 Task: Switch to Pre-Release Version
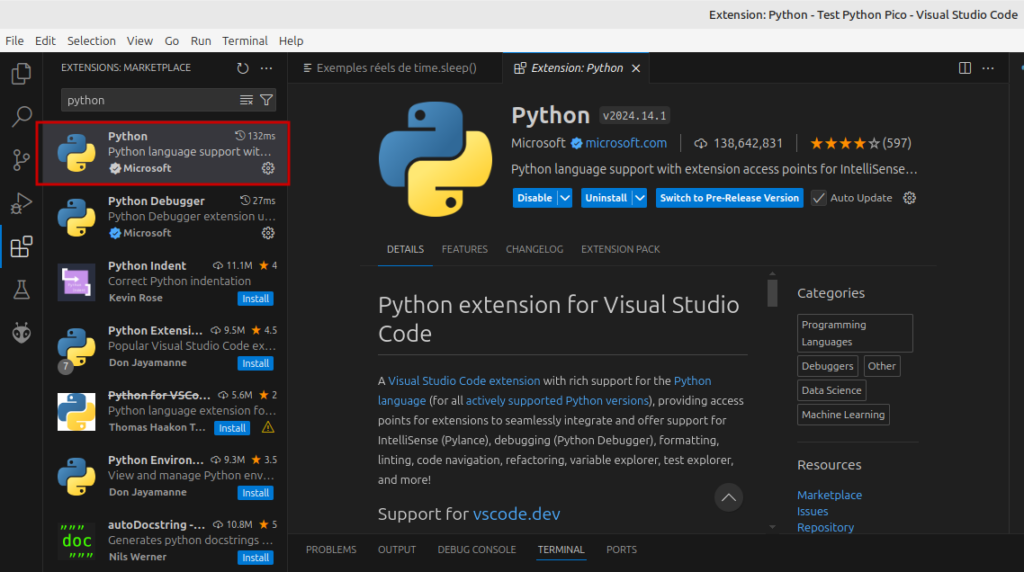tap(729, 198)
